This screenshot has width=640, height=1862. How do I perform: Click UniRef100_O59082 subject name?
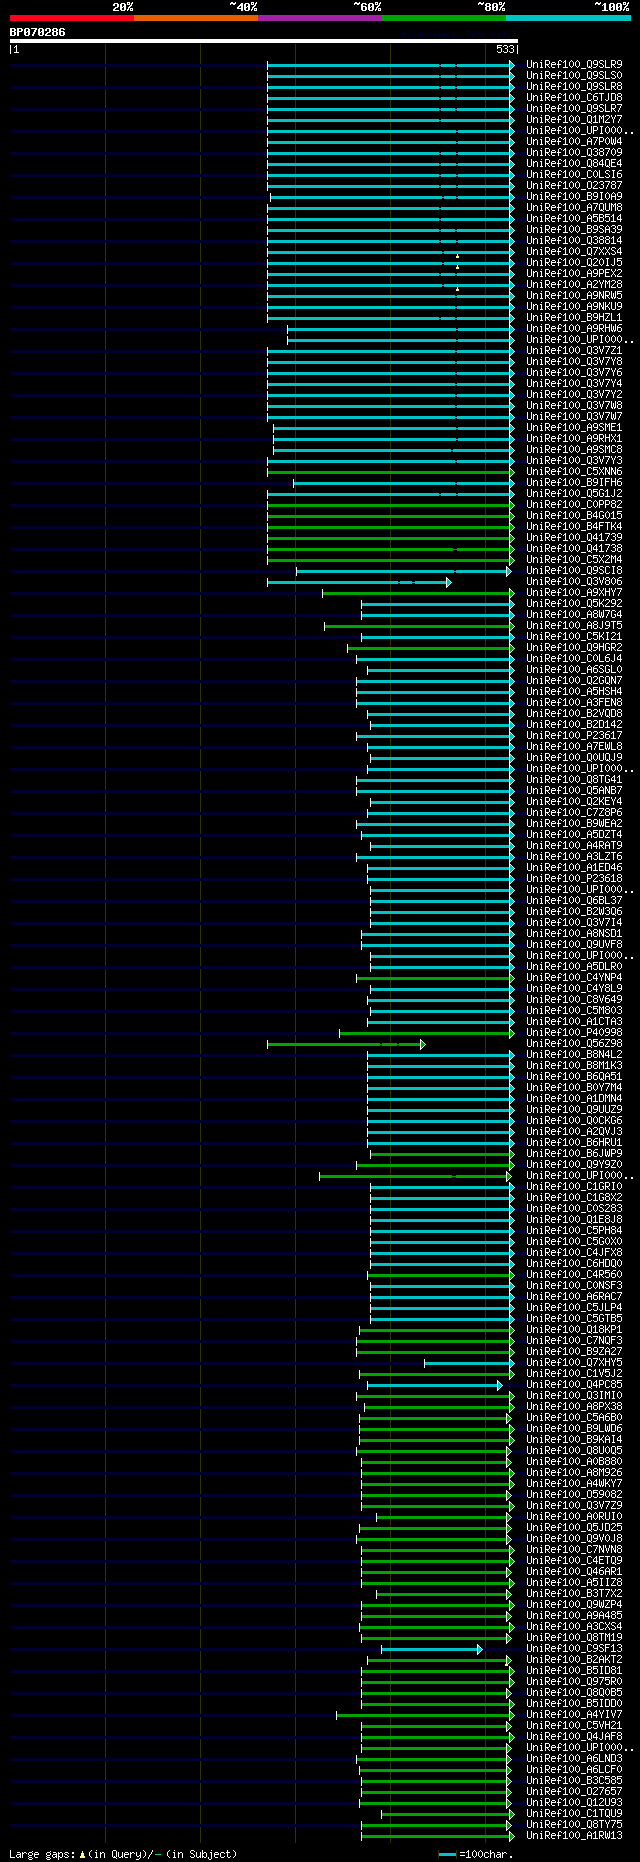pos(574,1495)
